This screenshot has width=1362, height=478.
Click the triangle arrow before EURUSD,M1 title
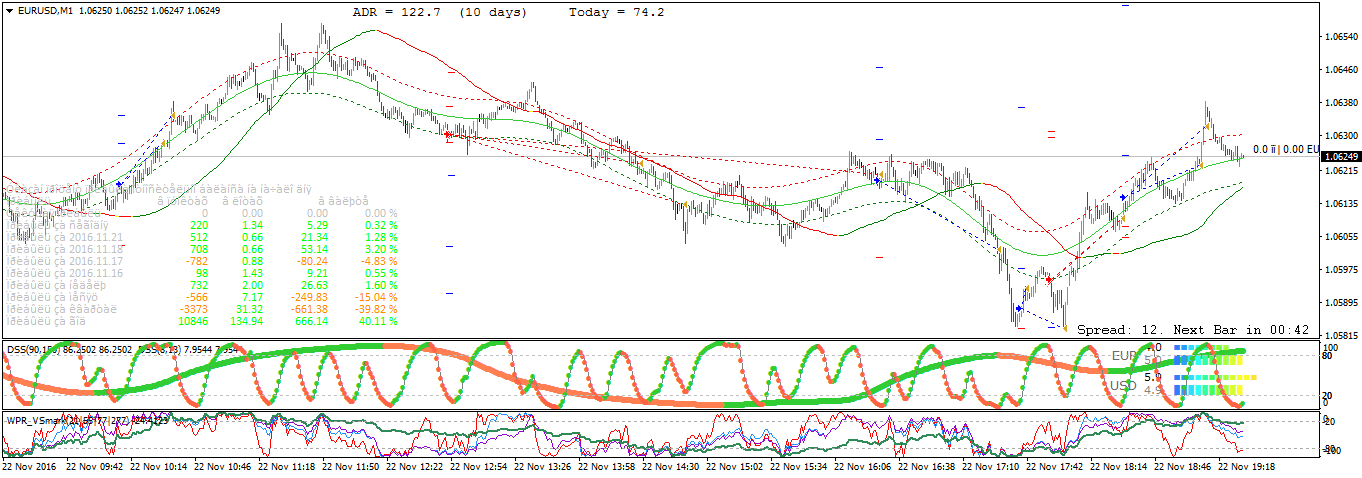pyautogui.click(x=9, y=10)
